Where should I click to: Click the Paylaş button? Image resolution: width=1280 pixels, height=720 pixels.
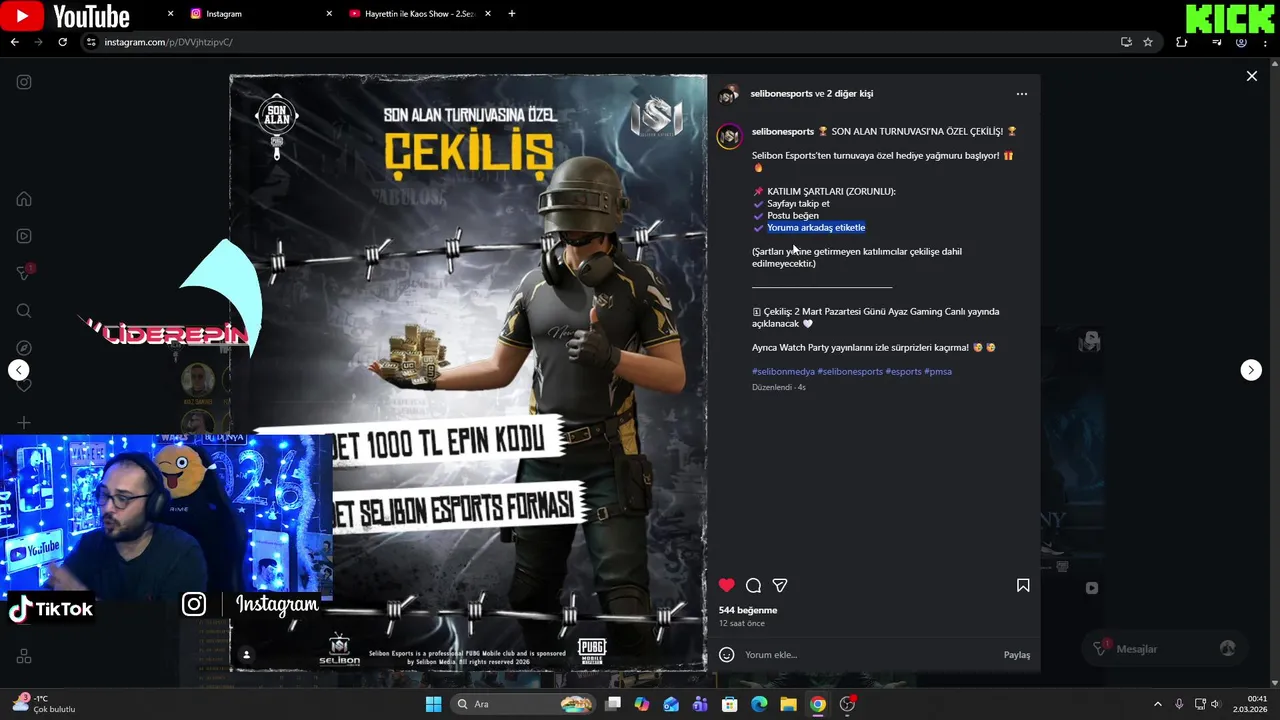coord(1017,655)
